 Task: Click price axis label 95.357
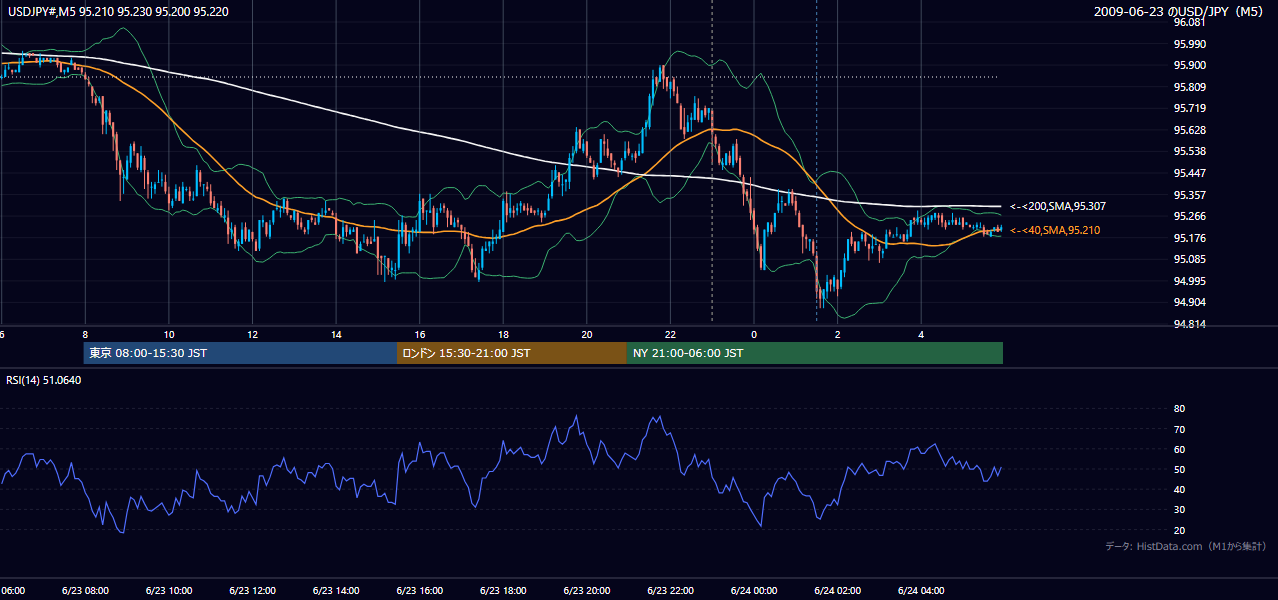pyautogui.click(x=1192, y=195)
